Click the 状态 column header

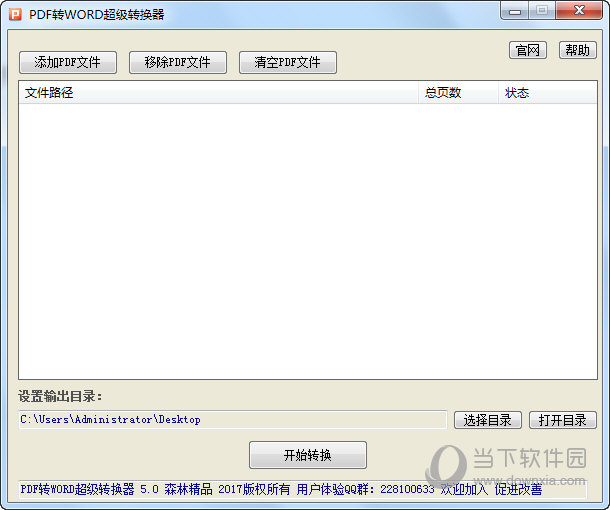[x=548, y=93]
